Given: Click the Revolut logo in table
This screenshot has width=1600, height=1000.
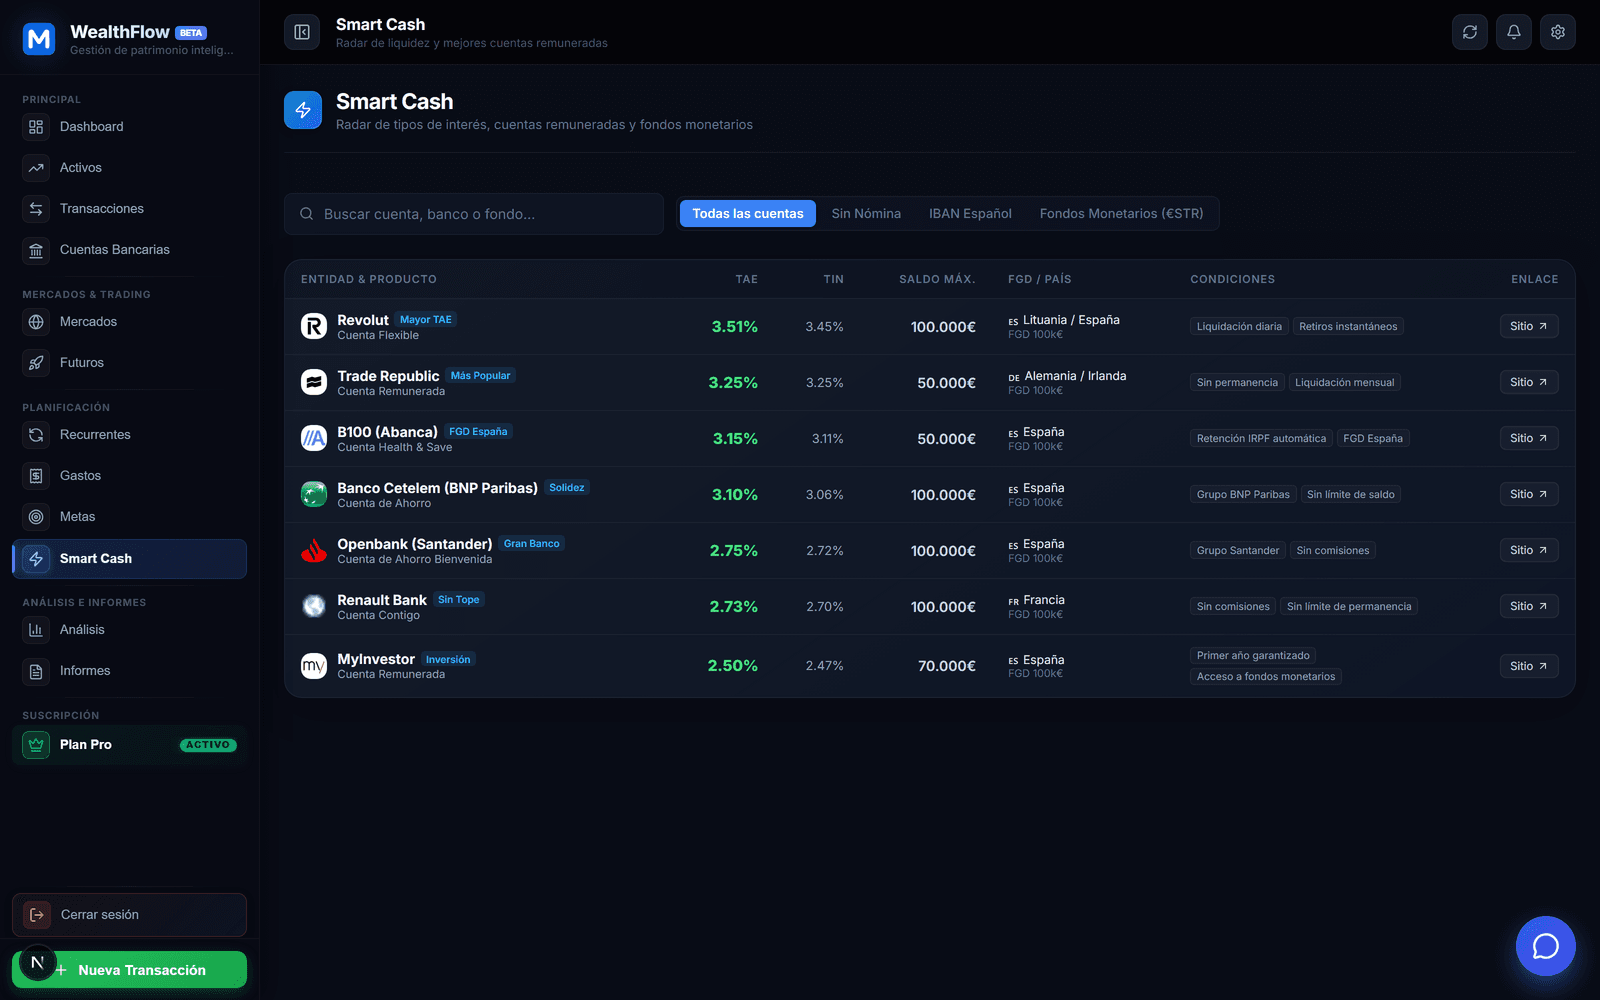Looking at the screenshot, I should point(314,326).
